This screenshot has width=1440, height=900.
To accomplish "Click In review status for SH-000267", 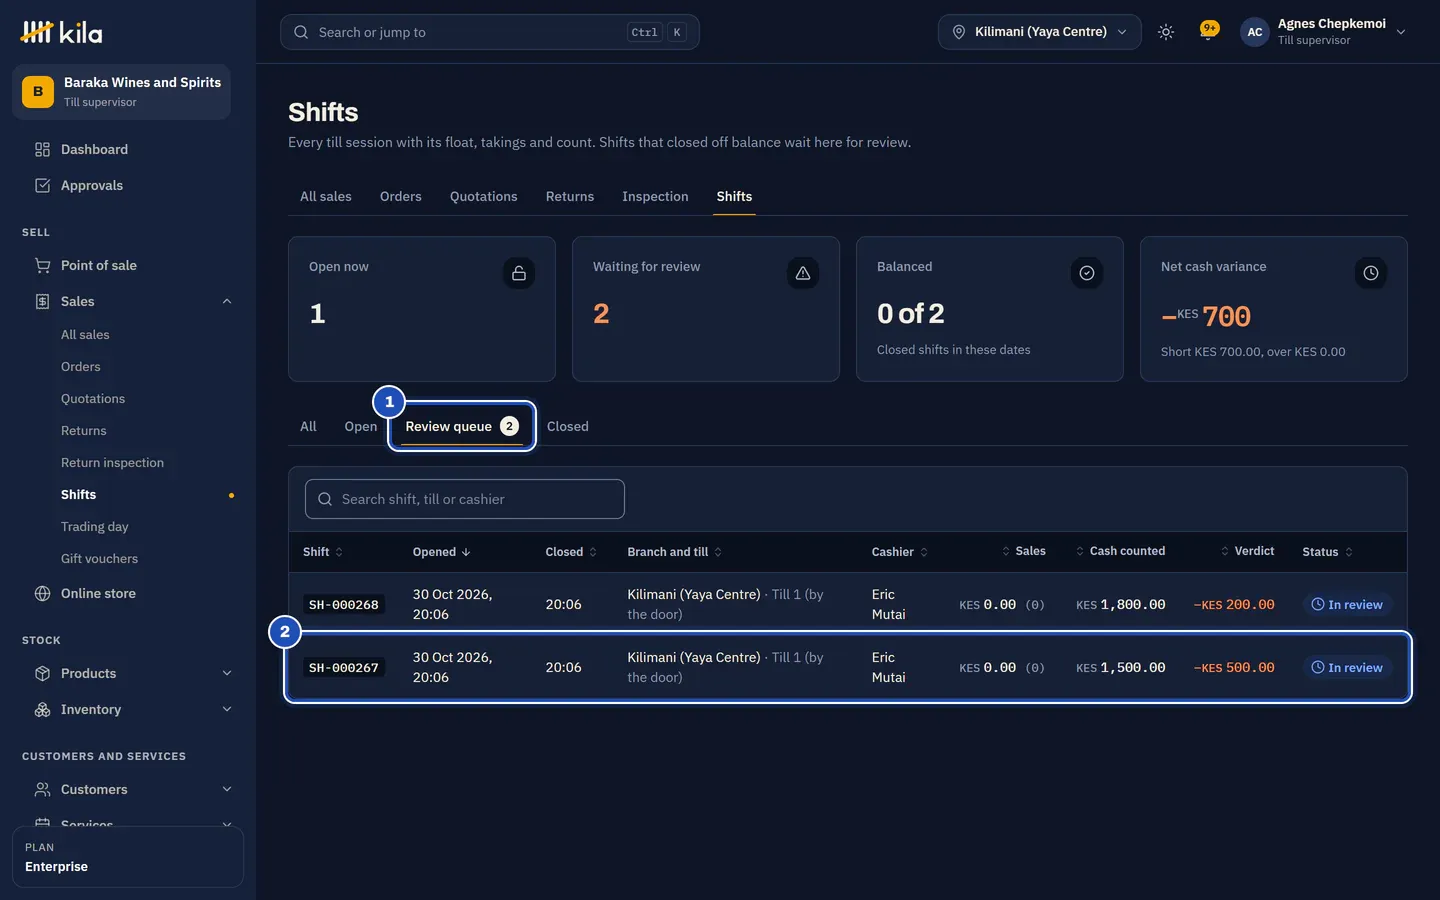I will click(1347, 667).
